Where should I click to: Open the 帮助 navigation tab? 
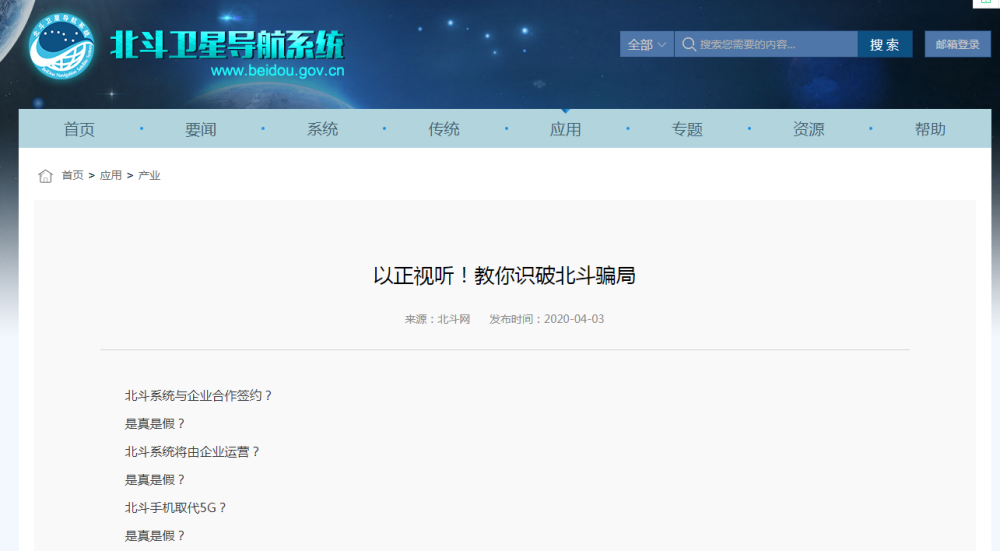[930, 129]
